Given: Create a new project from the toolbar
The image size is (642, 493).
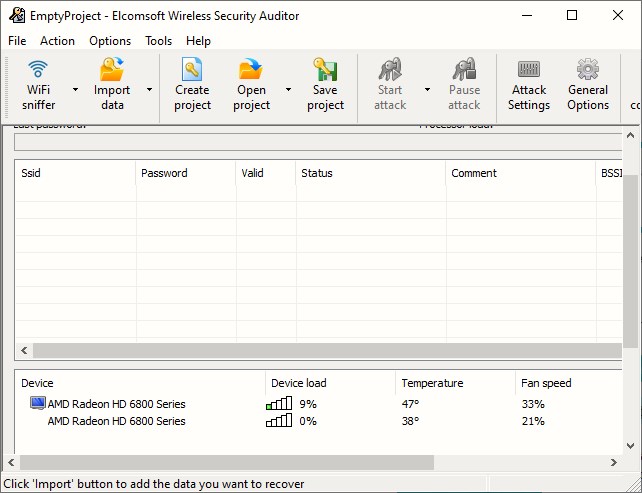Looking at the screenshot, I should [192, 70].
